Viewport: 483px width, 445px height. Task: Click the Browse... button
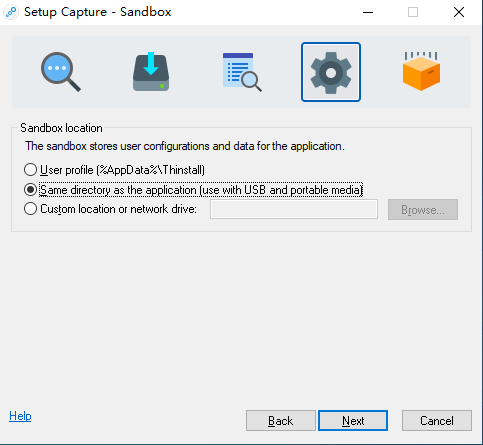point(423,210)
